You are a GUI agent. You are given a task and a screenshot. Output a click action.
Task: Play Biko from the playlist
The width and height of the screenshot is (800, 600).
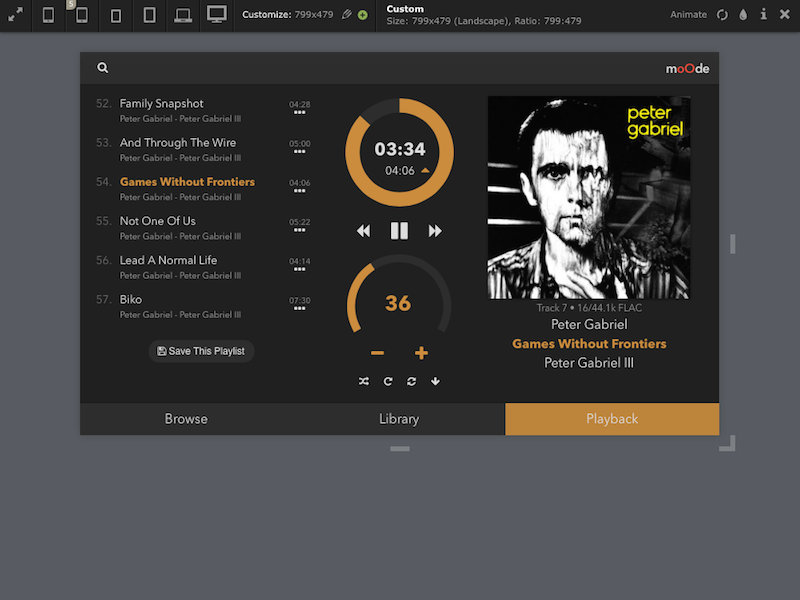pyautogui.click(x=131, y=299)
